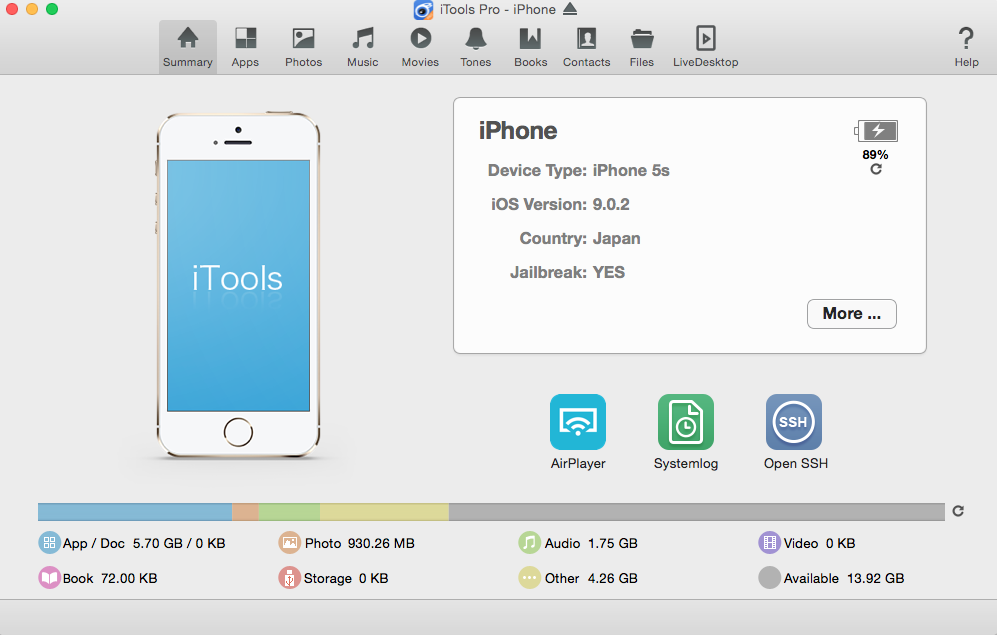Click the Other legend icon
Image resolution: width=997 pixels, height=635 pixels.
(529, 578)
